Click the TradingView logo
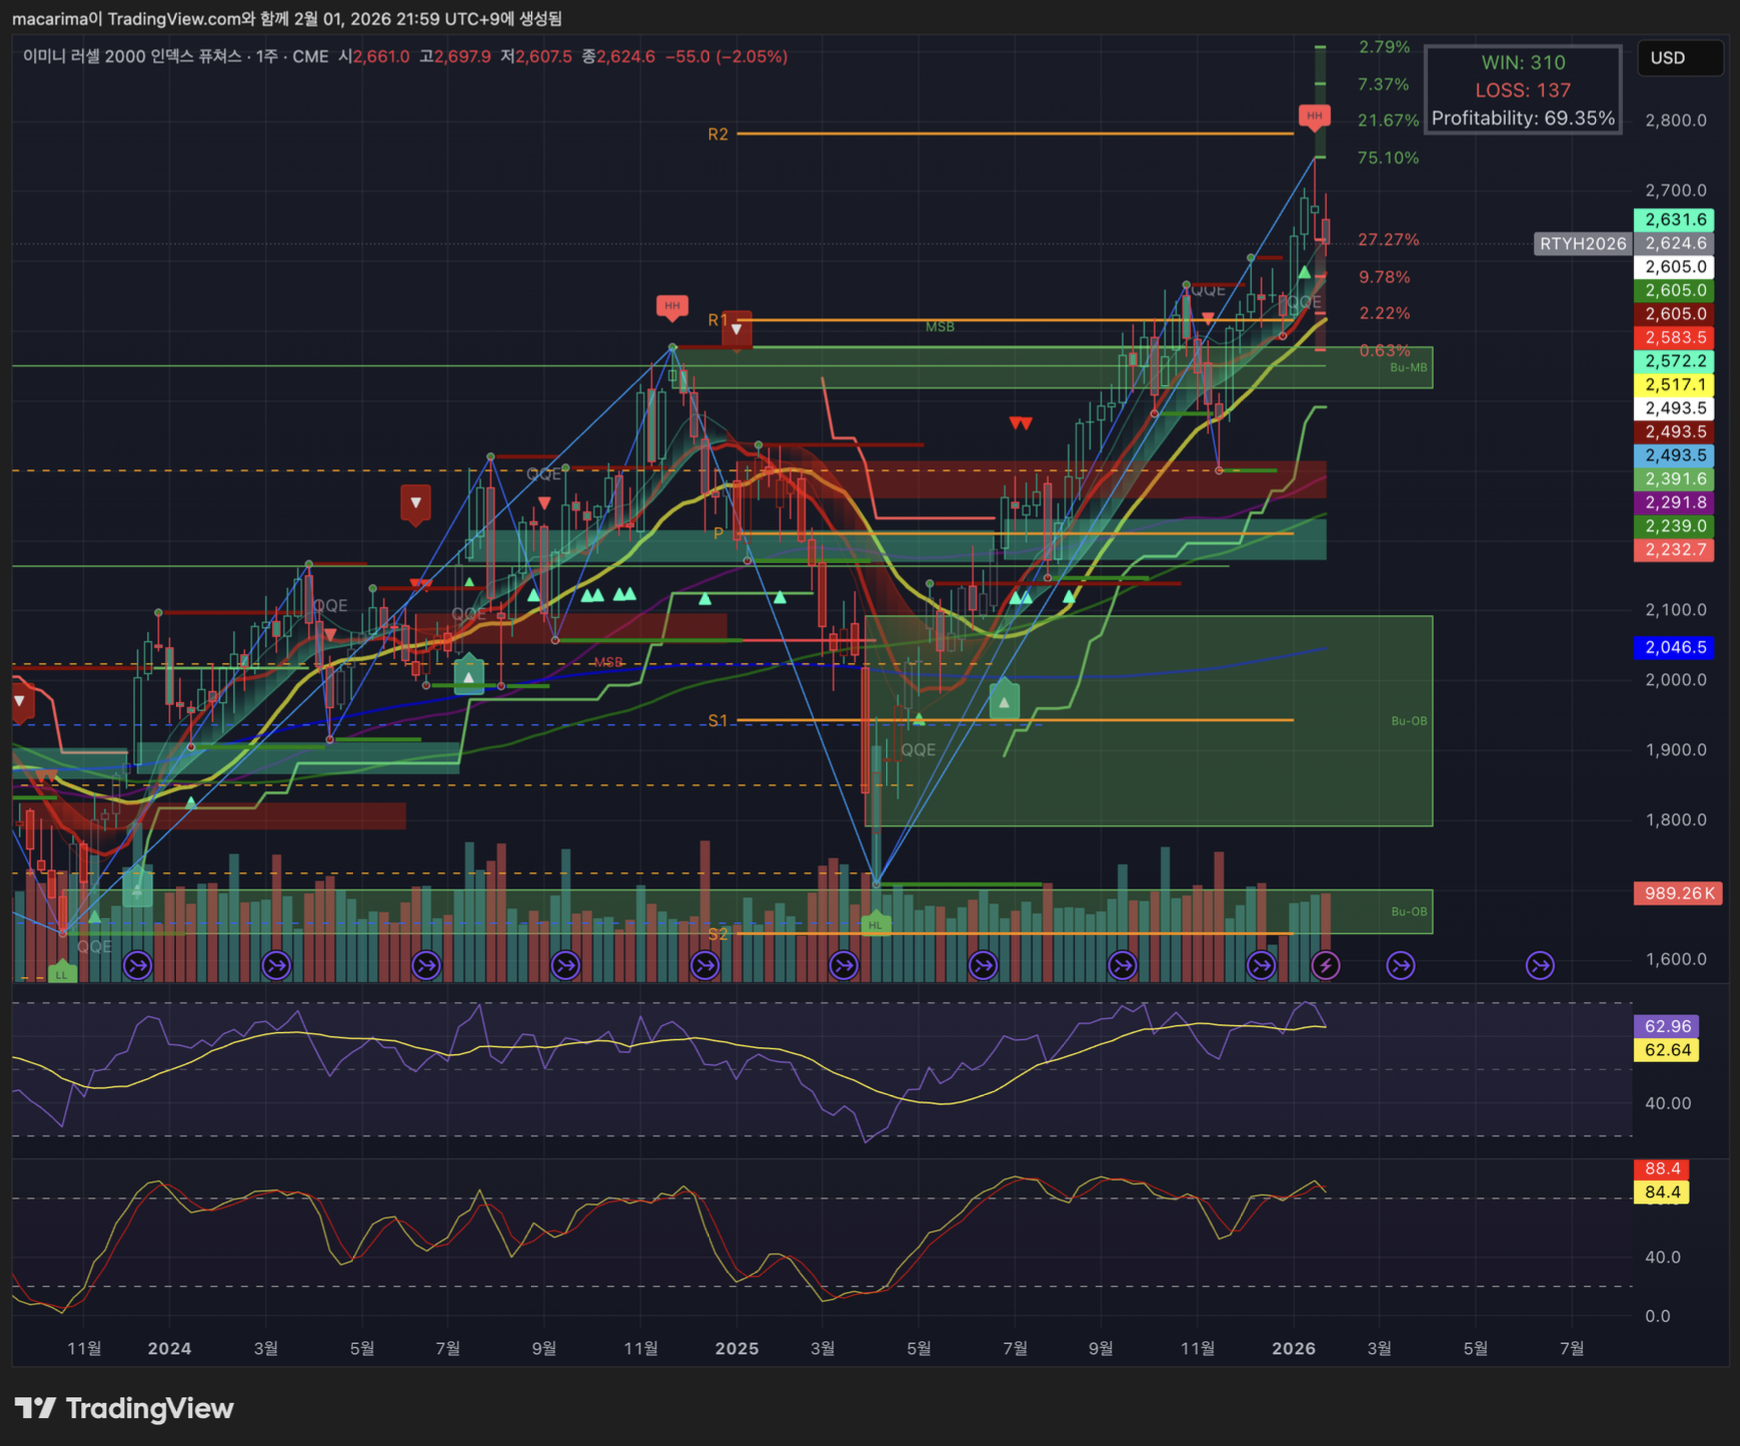The height and width of the screenshot is (1446, 1740). [124, 1408]
